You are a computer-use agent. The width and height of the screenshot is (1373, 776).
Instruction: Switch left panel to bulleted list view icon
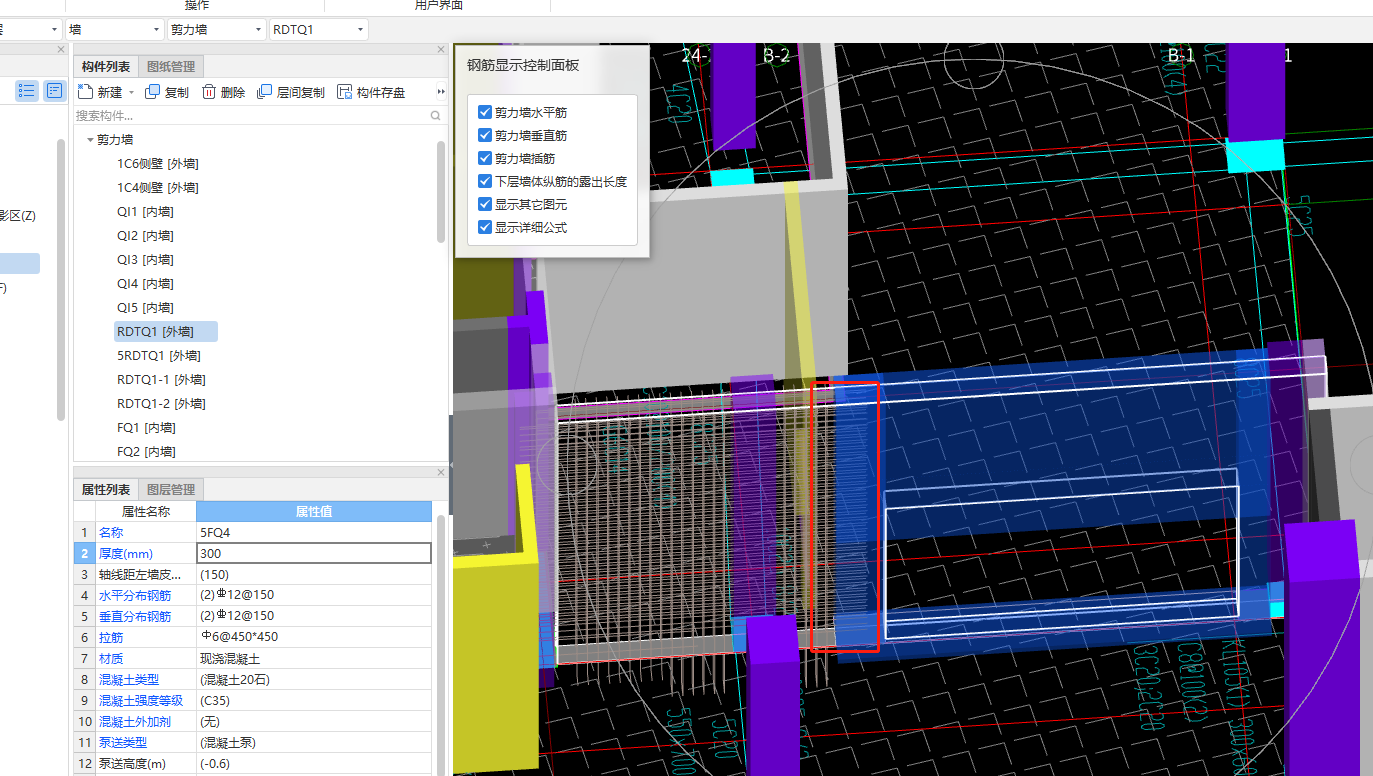click(27, 91)
